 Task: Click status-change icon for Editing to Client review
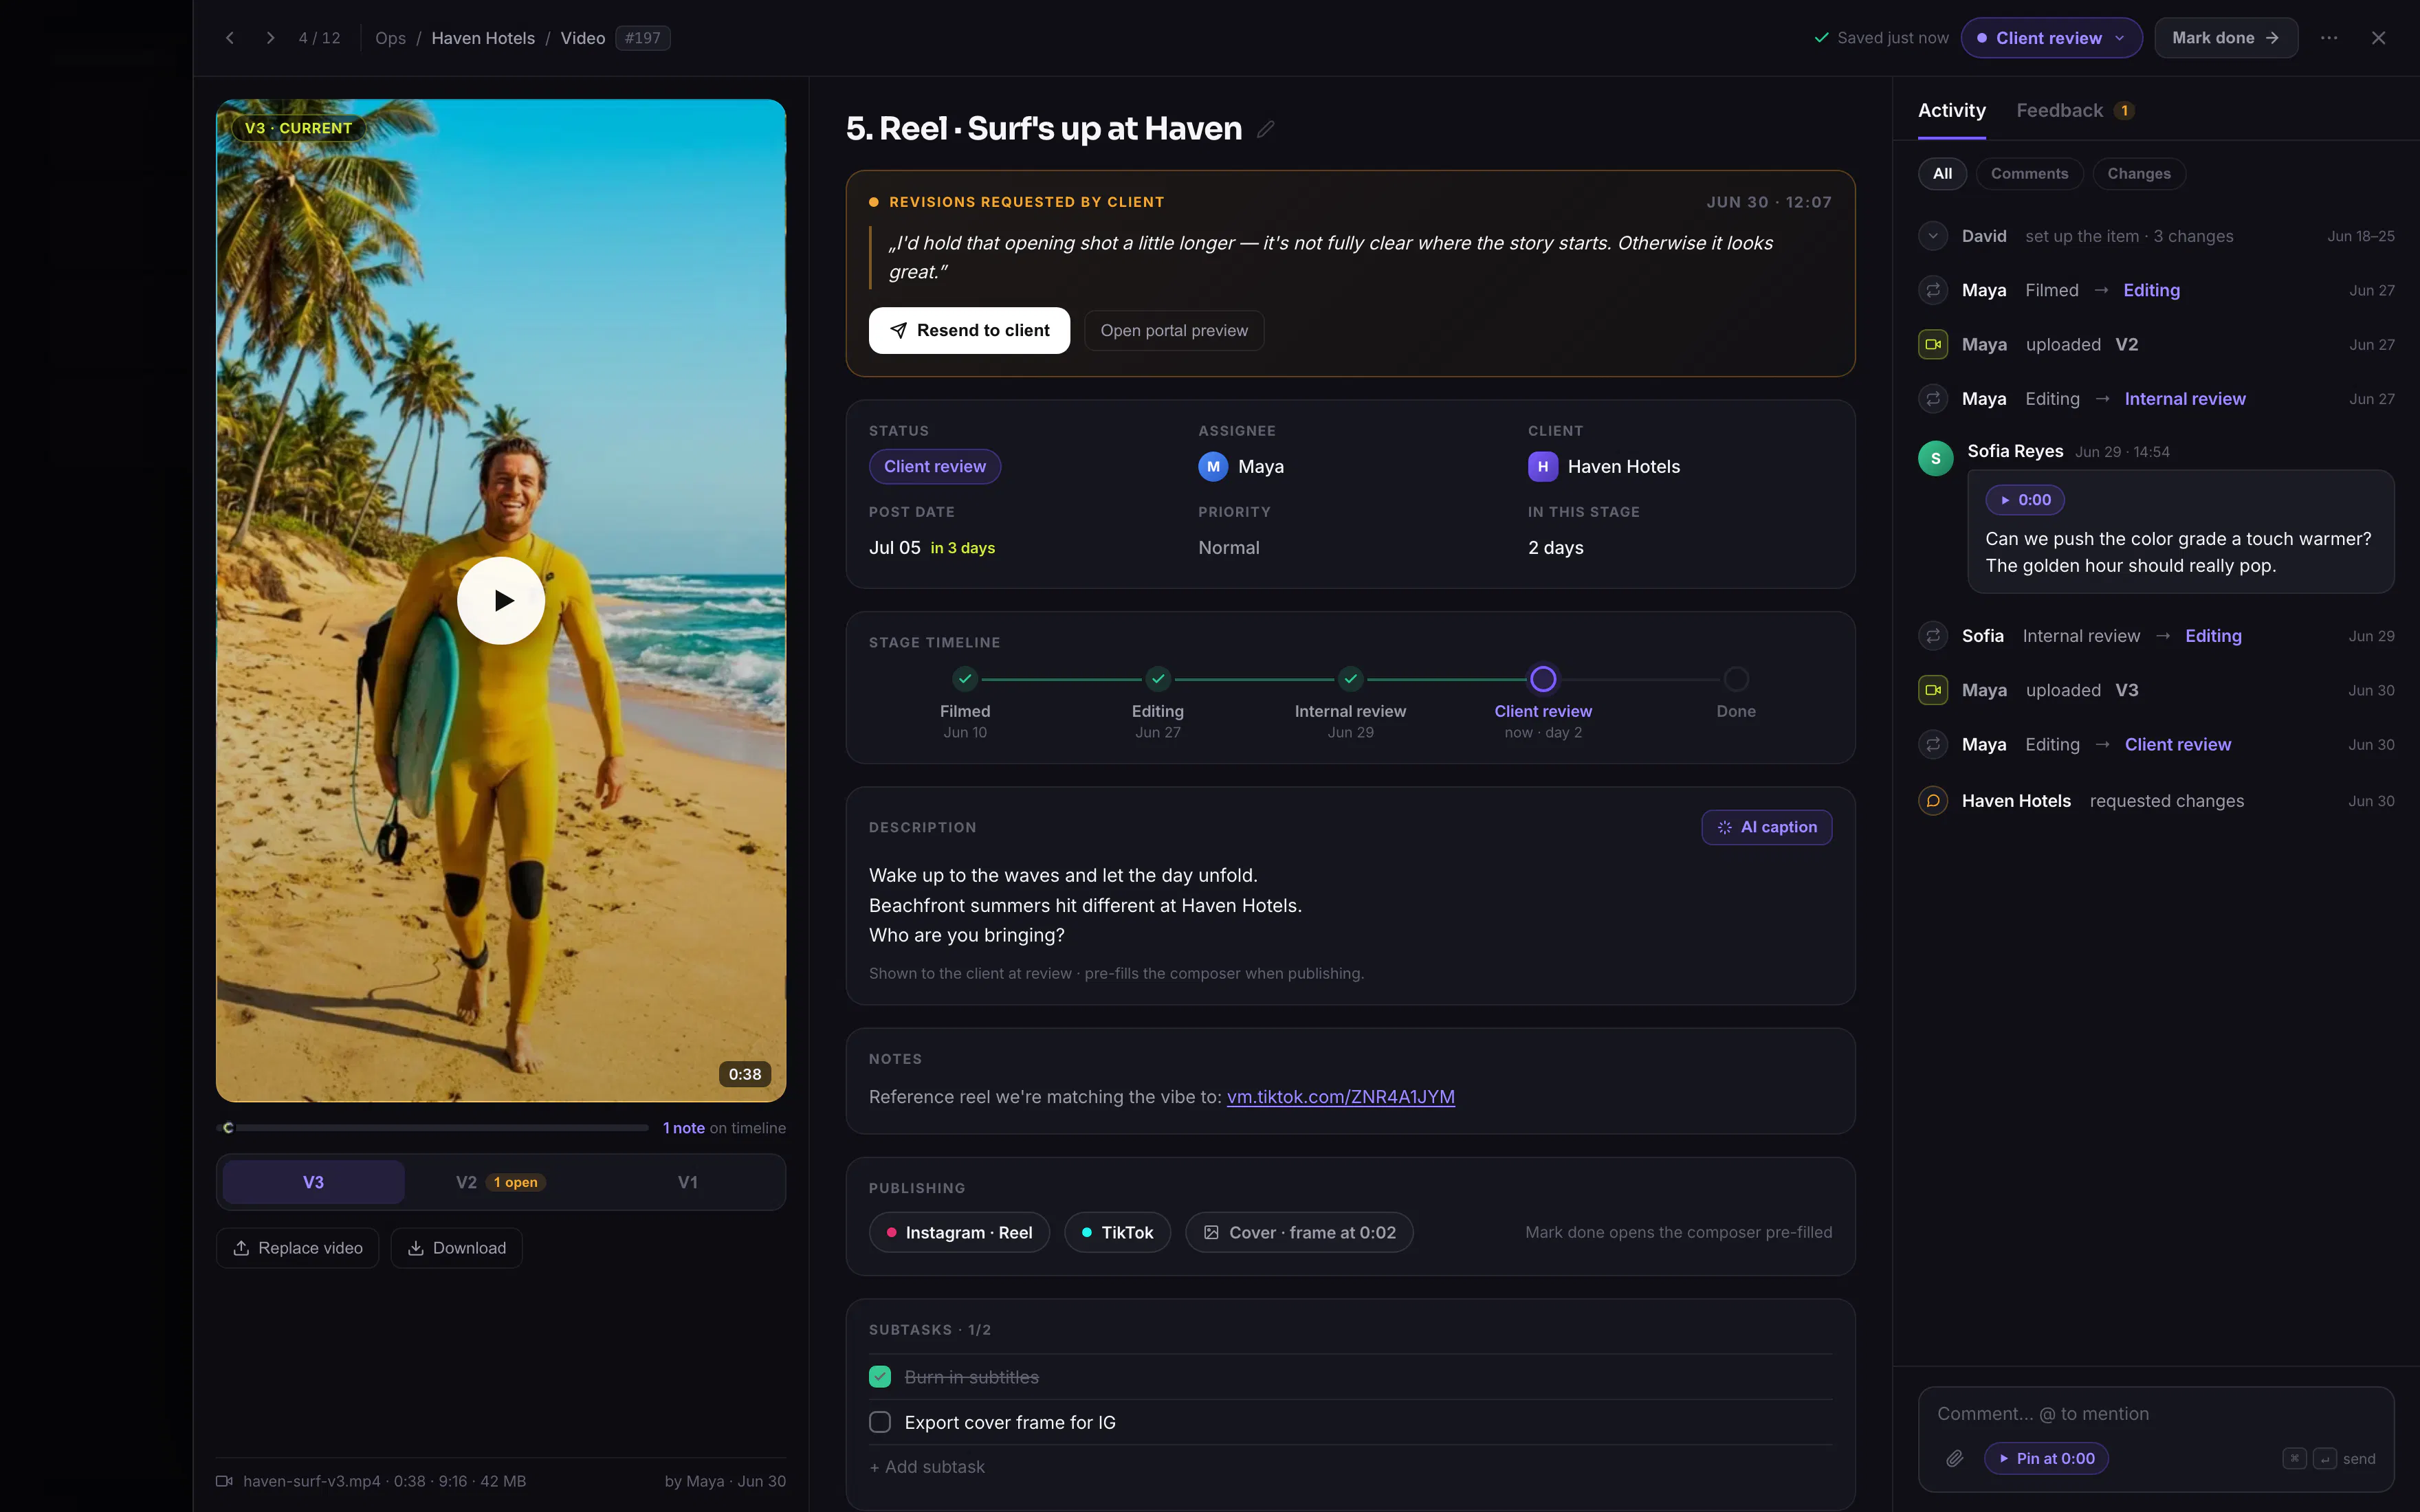coord(1933,745)
